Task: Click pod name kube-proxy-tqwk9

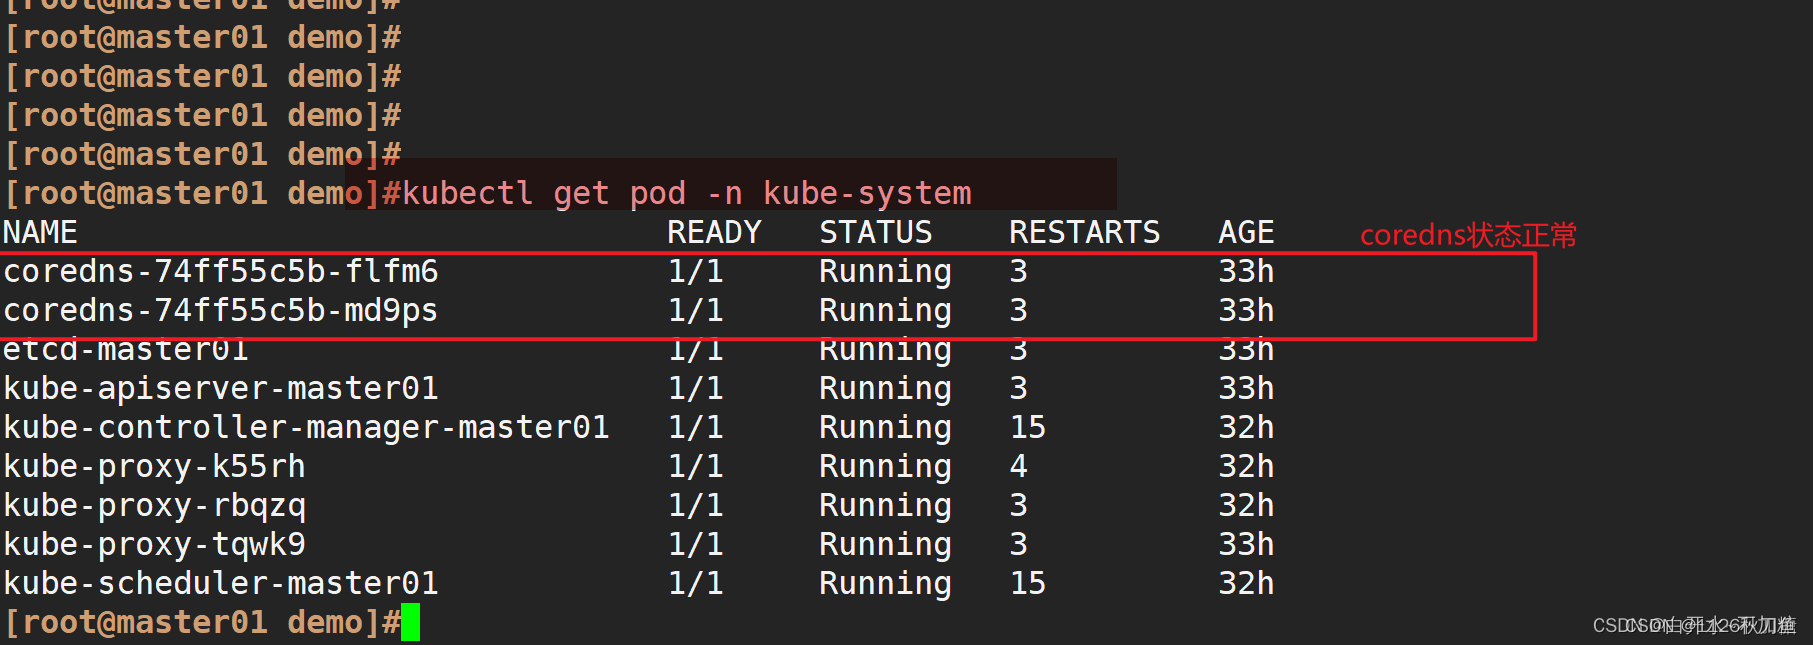Action: [154, 544]
